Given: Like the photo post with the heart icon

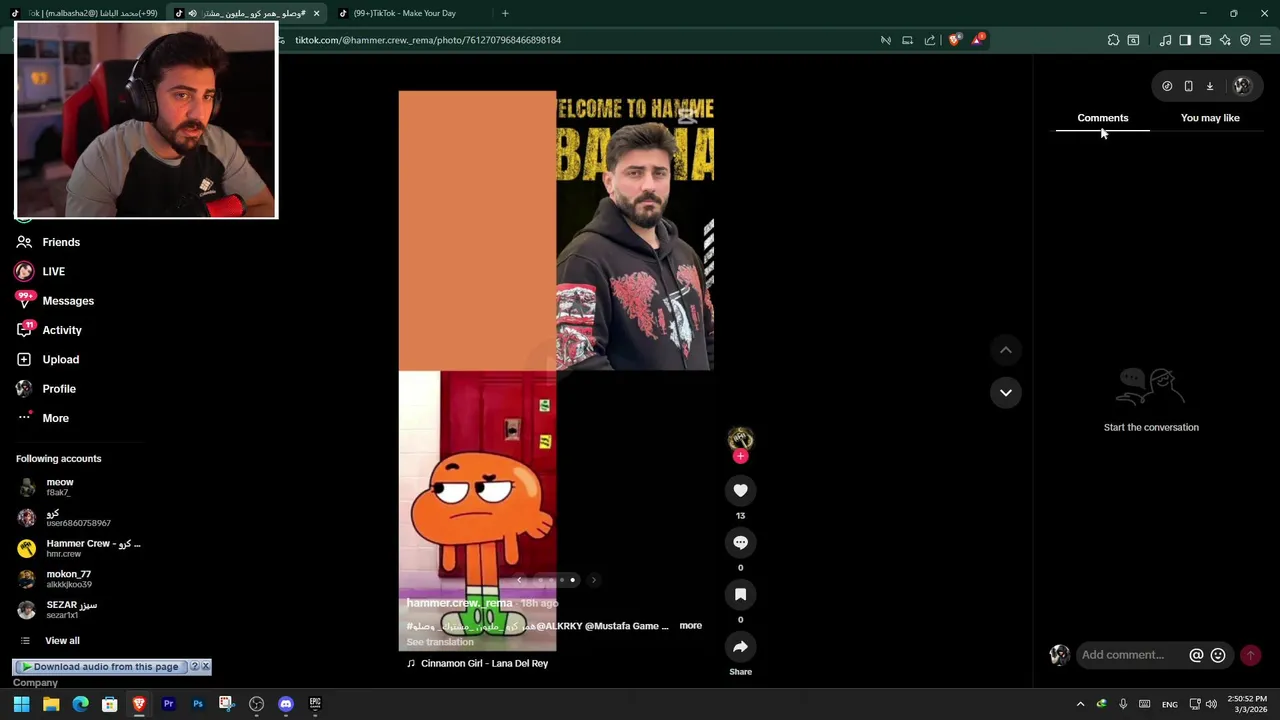Looking at the screenshot, I should [740, 490].
